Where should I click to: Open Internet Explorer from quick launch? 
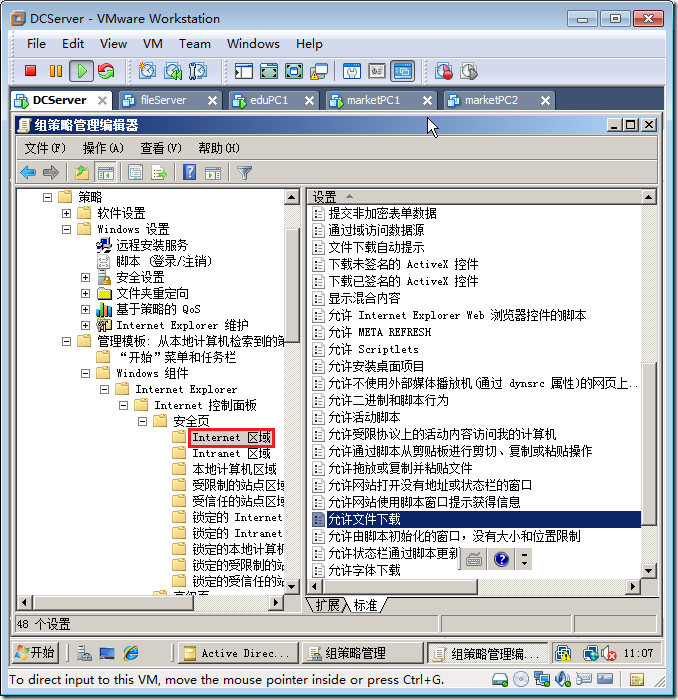(x=131, y=653)
